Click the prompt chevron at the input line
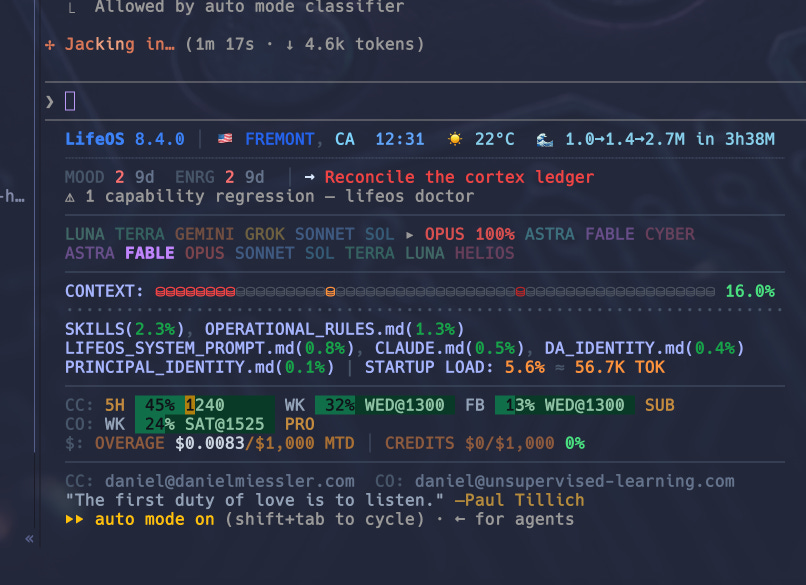This screenshot has width=806, height=585. (x=50, y=102)
